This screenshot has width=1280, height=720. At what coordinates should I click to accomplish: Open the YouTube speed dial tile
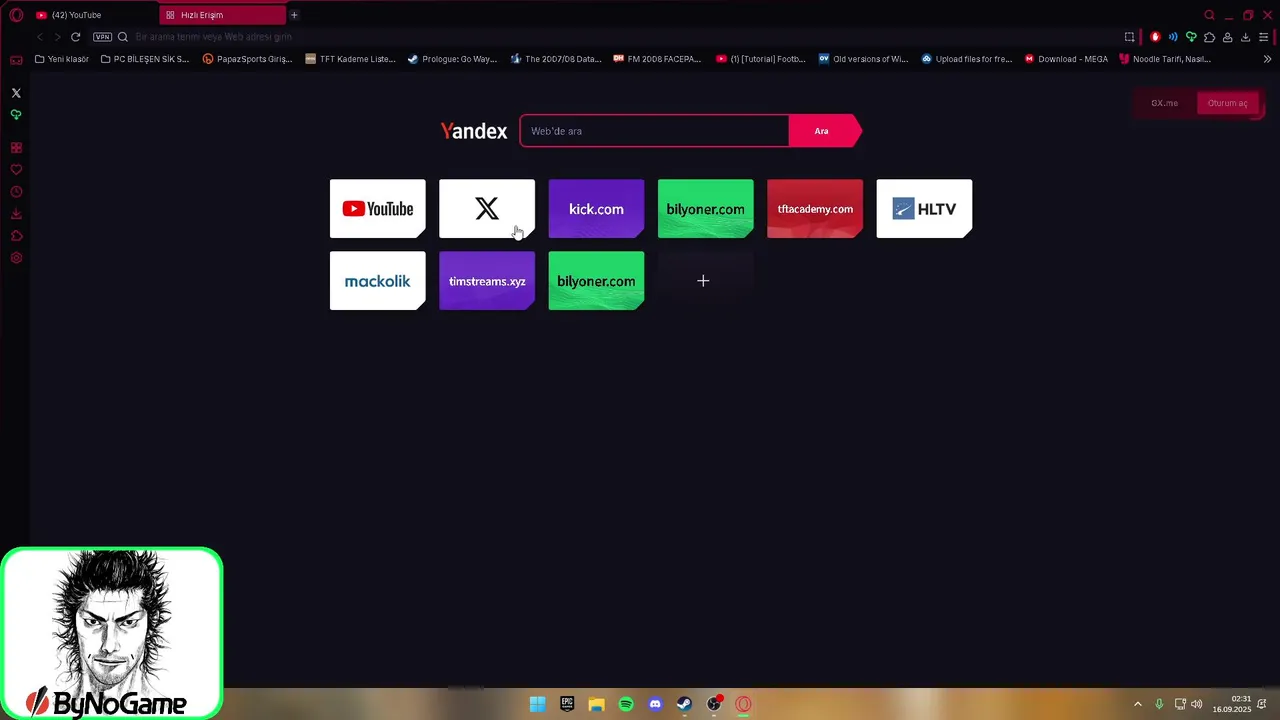(378, 209)
